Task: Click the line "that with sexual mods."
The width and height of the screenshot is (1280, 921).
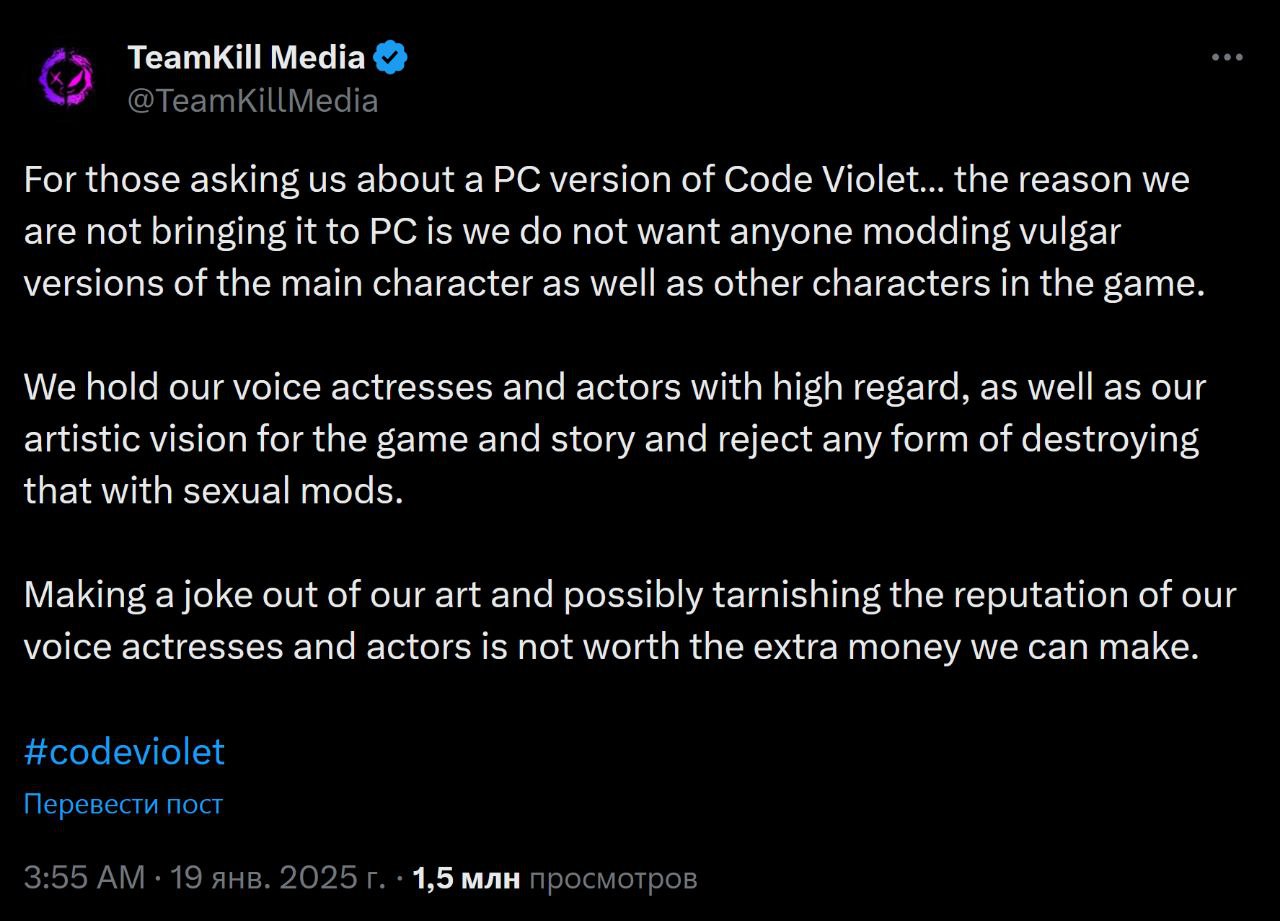Action: point(213,491)
